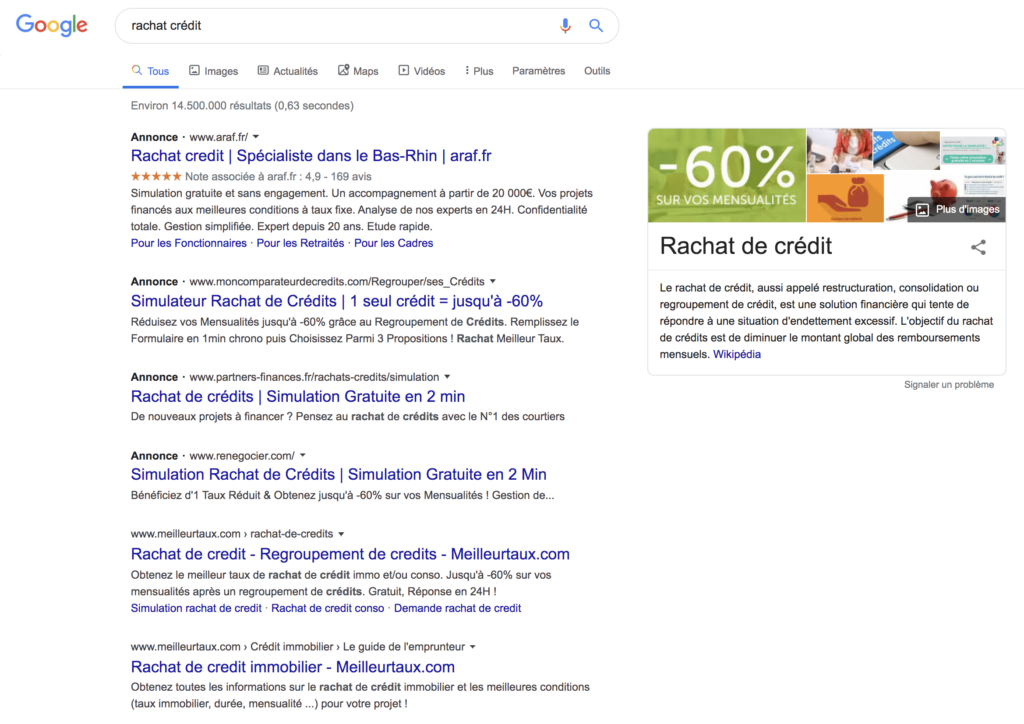This screenshot has width=1024, height=724.
Task: Open 'Rachat de crédits | Simulation Gratuite en 2 min'
Action: [x=298, y=396]
